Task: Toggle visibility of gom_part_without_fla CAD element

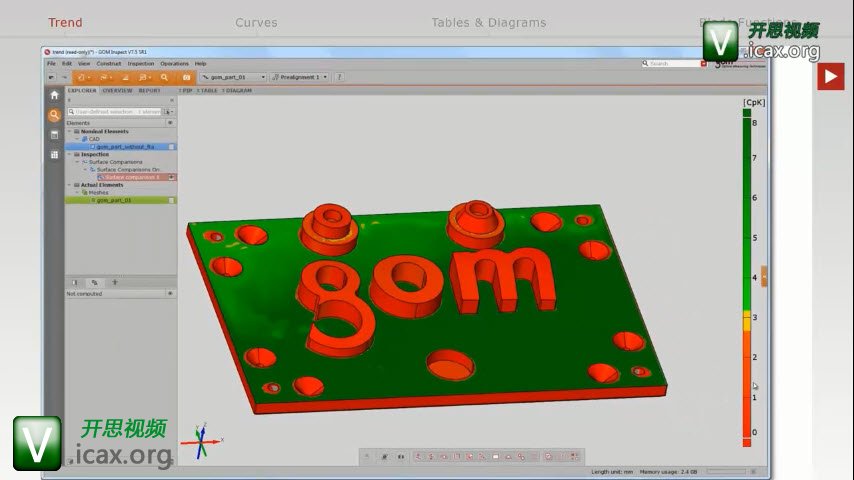Action: point(171,146)
